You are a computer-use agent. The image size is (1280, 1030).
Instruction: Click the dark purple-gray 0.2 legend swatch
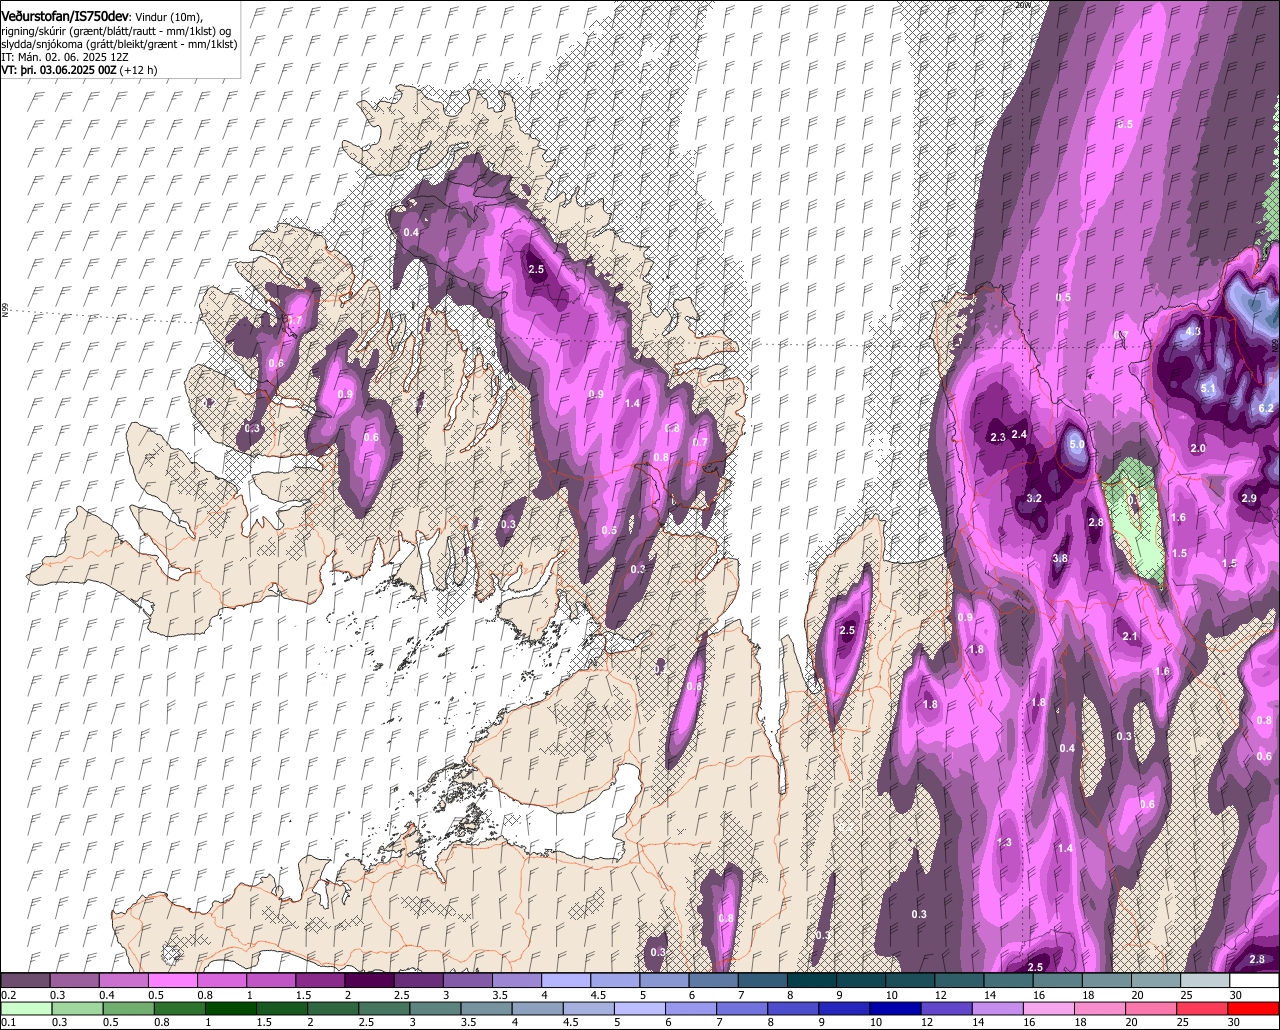click(25, 980)
